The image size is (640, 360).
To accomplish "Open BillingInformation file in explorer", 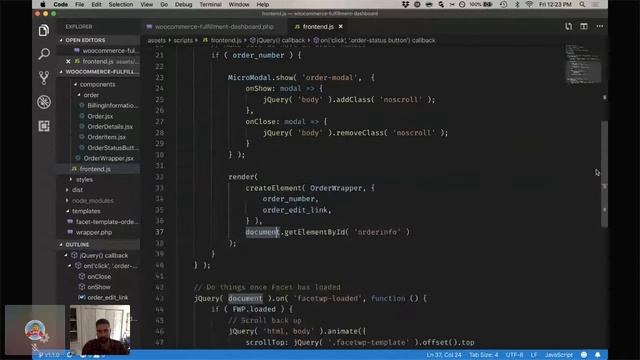I will click(x=112, y=105).
